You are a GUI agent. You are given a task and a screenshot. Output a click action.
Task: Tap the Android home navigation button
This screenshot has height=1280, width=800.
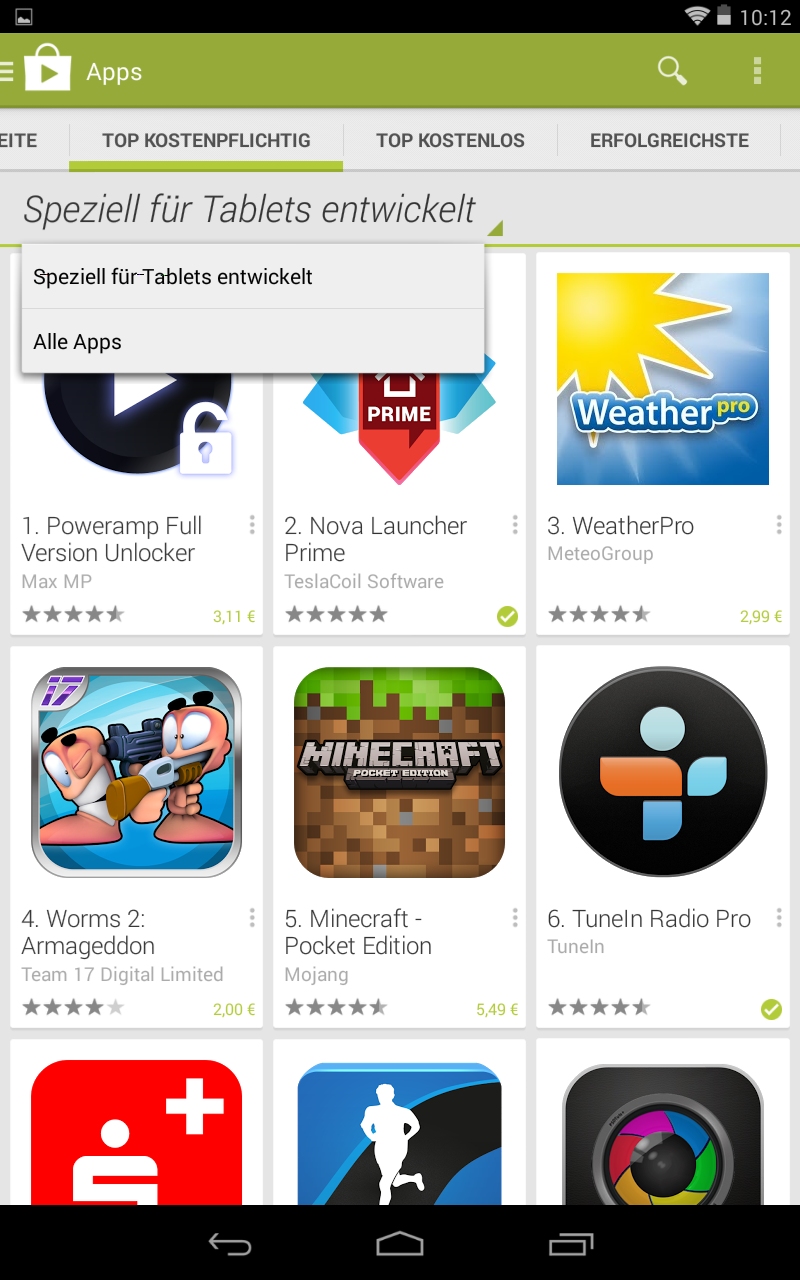tap(400, 1243)
